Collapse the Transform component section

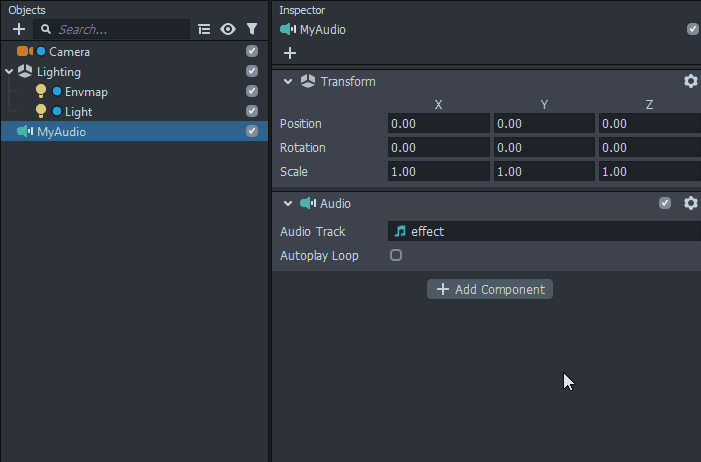tap(289, 81)
